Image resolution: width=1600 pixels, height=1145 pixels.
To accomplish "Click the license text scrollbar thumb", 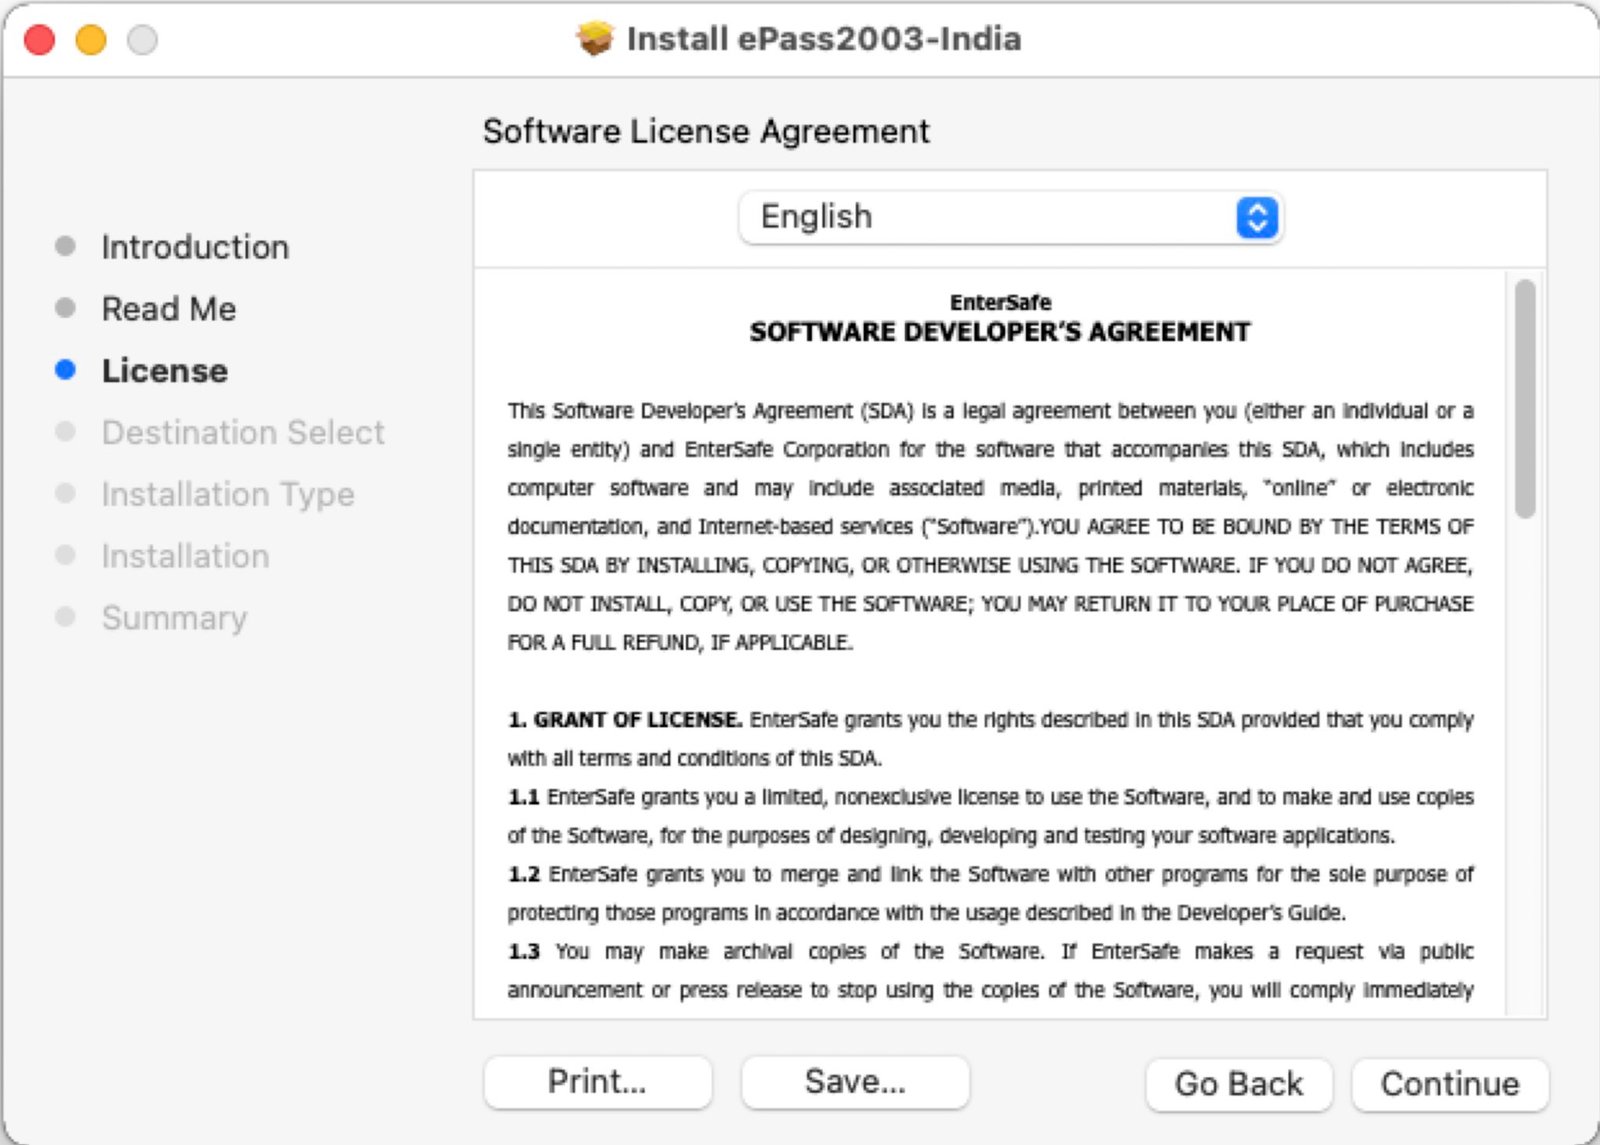I will click(1525, 398).
